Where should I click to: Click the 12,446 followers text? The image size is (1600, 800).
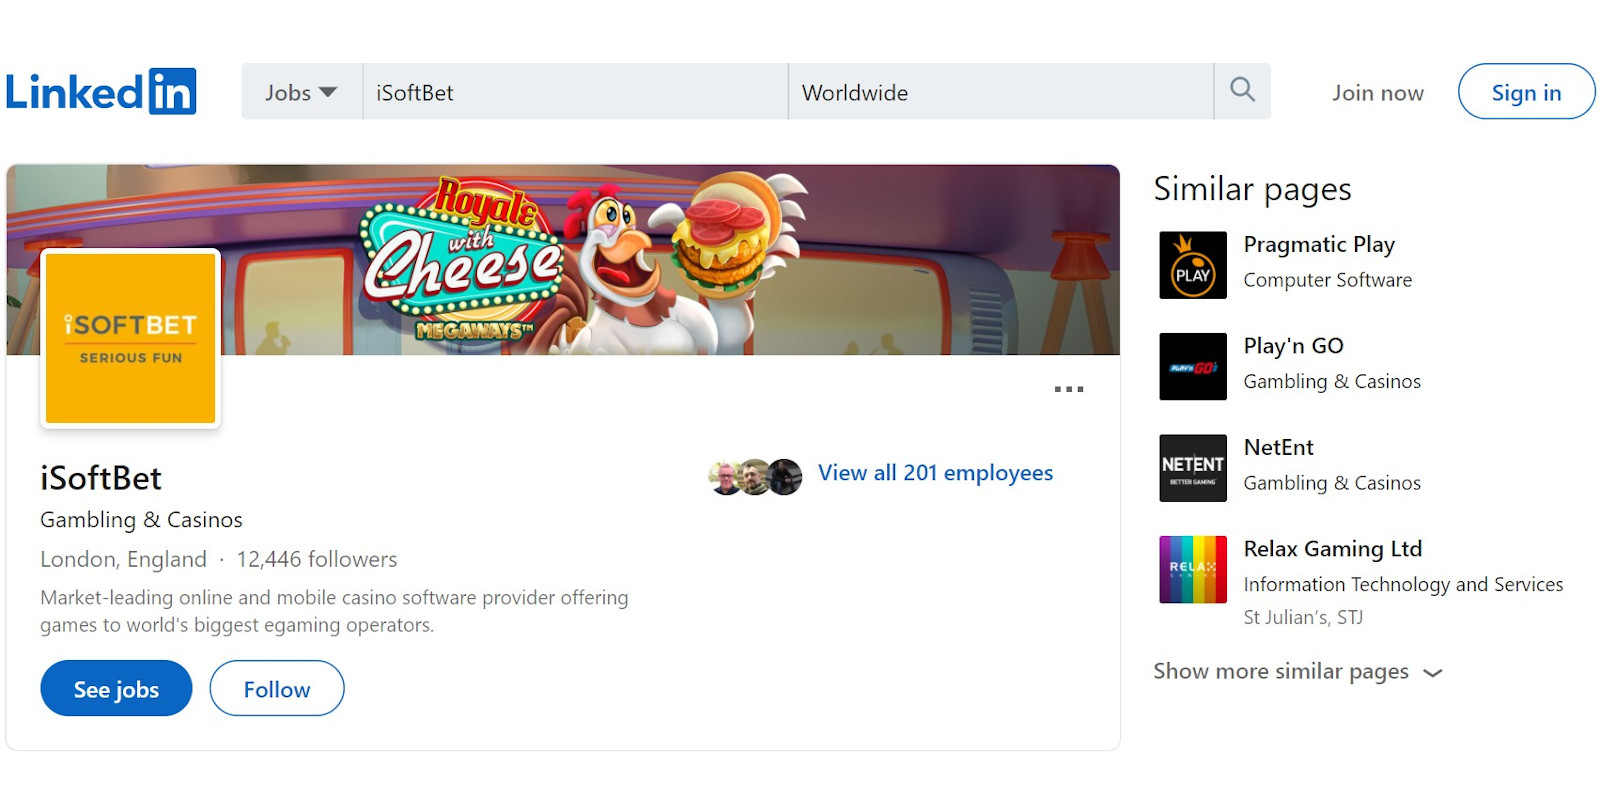coord(317,559)
